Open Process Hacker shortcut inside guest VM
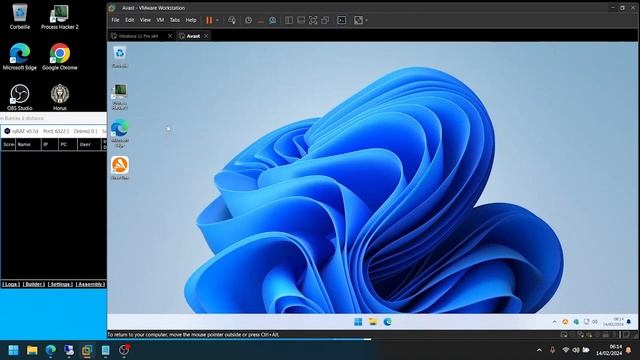Screen dimensions: 640x360 (120, 96)
